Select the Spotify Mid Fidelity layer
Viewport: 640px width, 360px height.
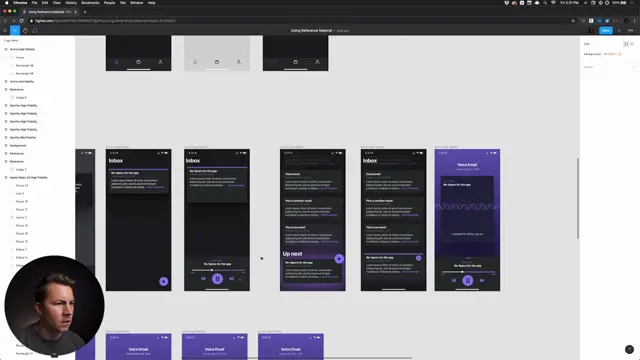pyautogui.click(x=23, y=138)
